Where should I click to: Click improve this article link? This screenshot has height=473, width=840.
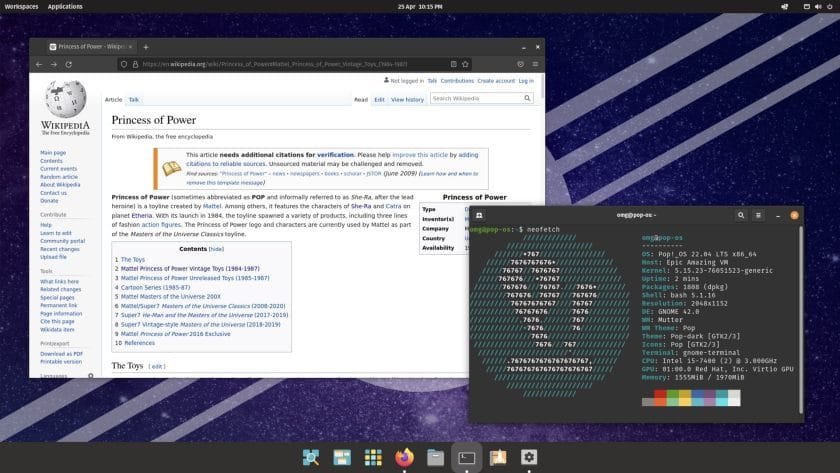420,155
